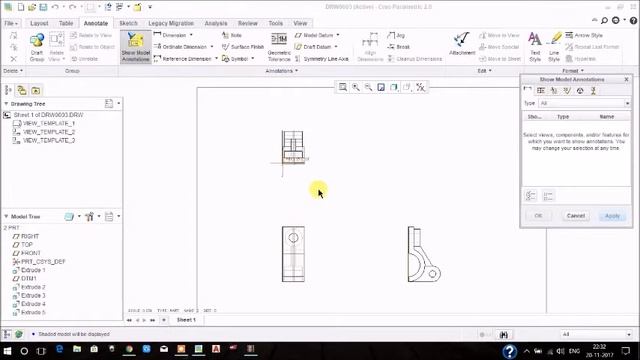Save the drawing from quick access toolbar
Viewport: 640px width, 360px height.
coord(43,7)
